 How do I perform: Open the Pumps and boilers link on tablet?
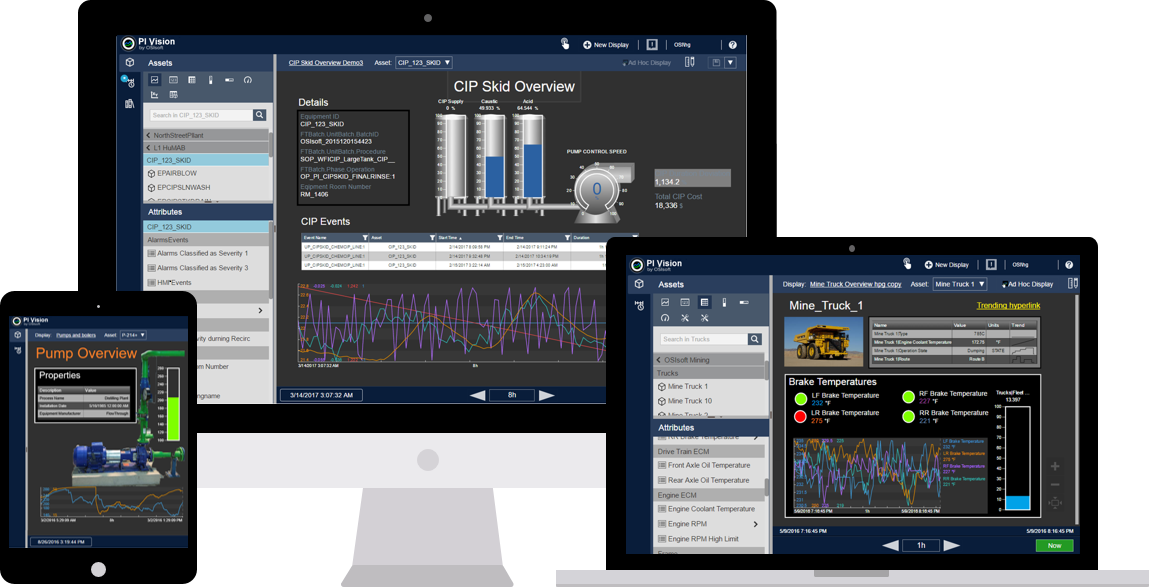click(x=76, y=335)
